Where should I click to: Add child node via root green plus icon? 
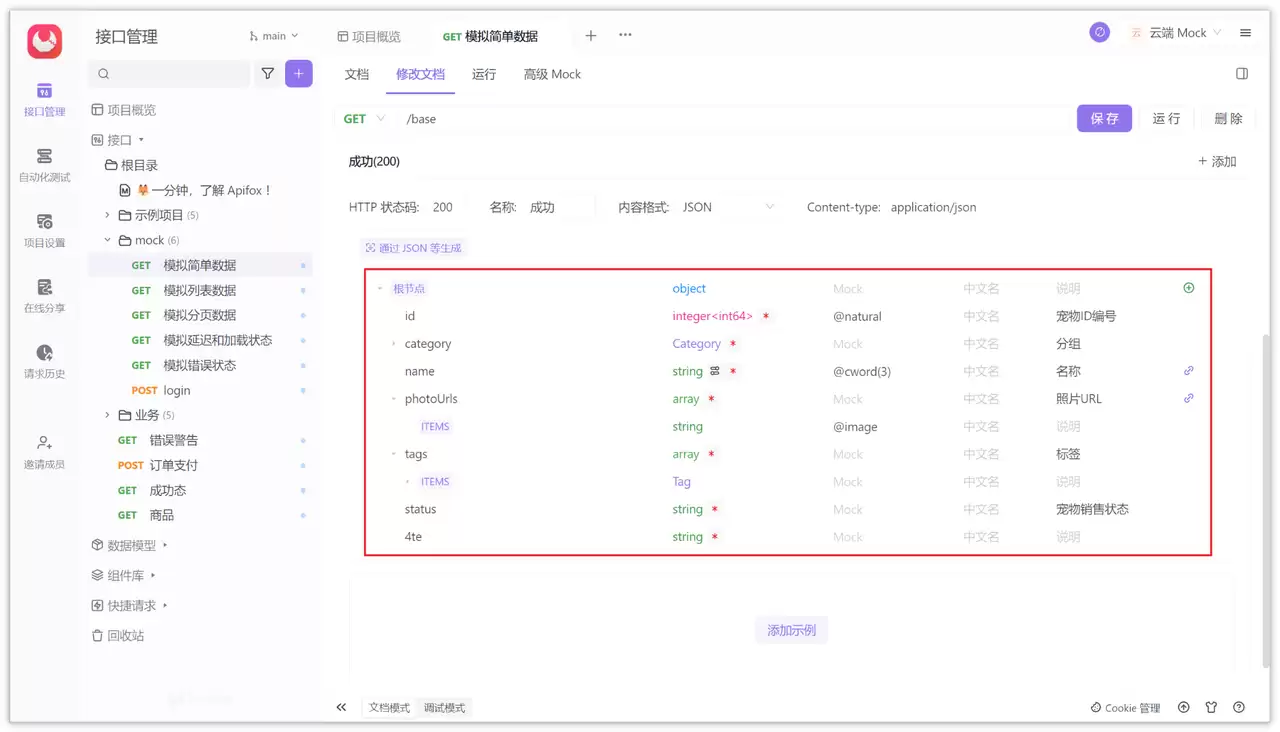pyautogui.click(x=1189, y=288)
